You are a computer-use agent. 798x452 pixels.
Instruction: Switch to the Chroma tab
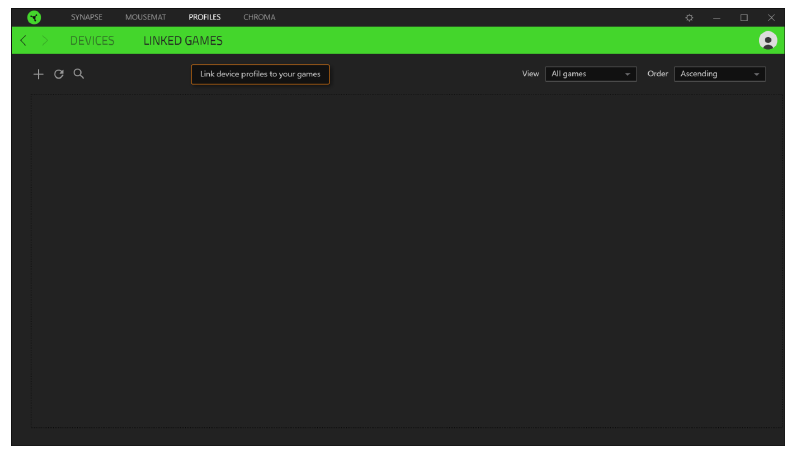[x=259, y=17]
